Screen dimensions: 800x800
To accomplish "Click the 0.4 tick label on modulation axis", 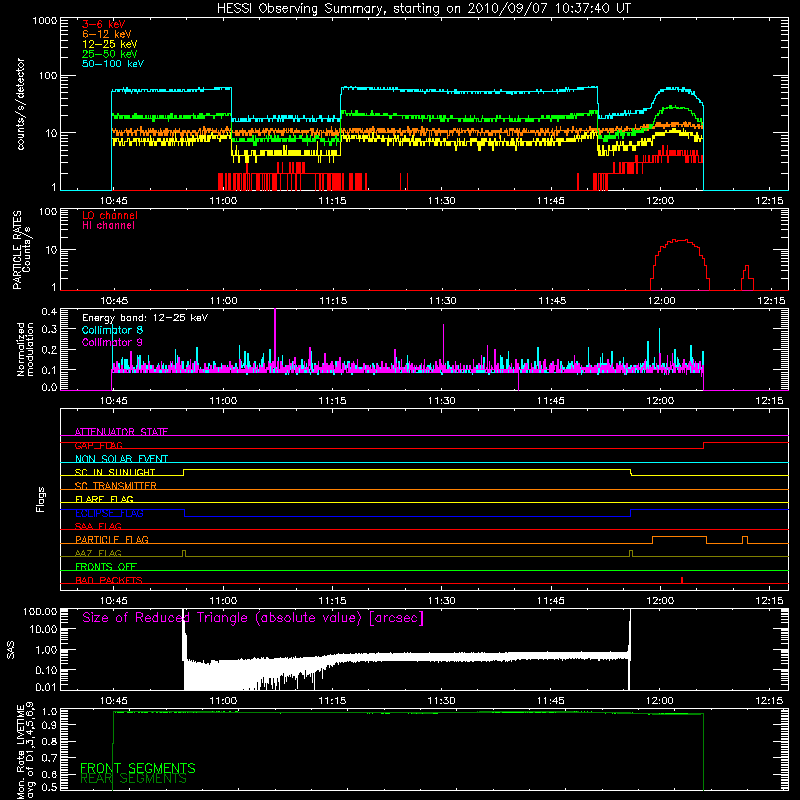I will (49, 312).
